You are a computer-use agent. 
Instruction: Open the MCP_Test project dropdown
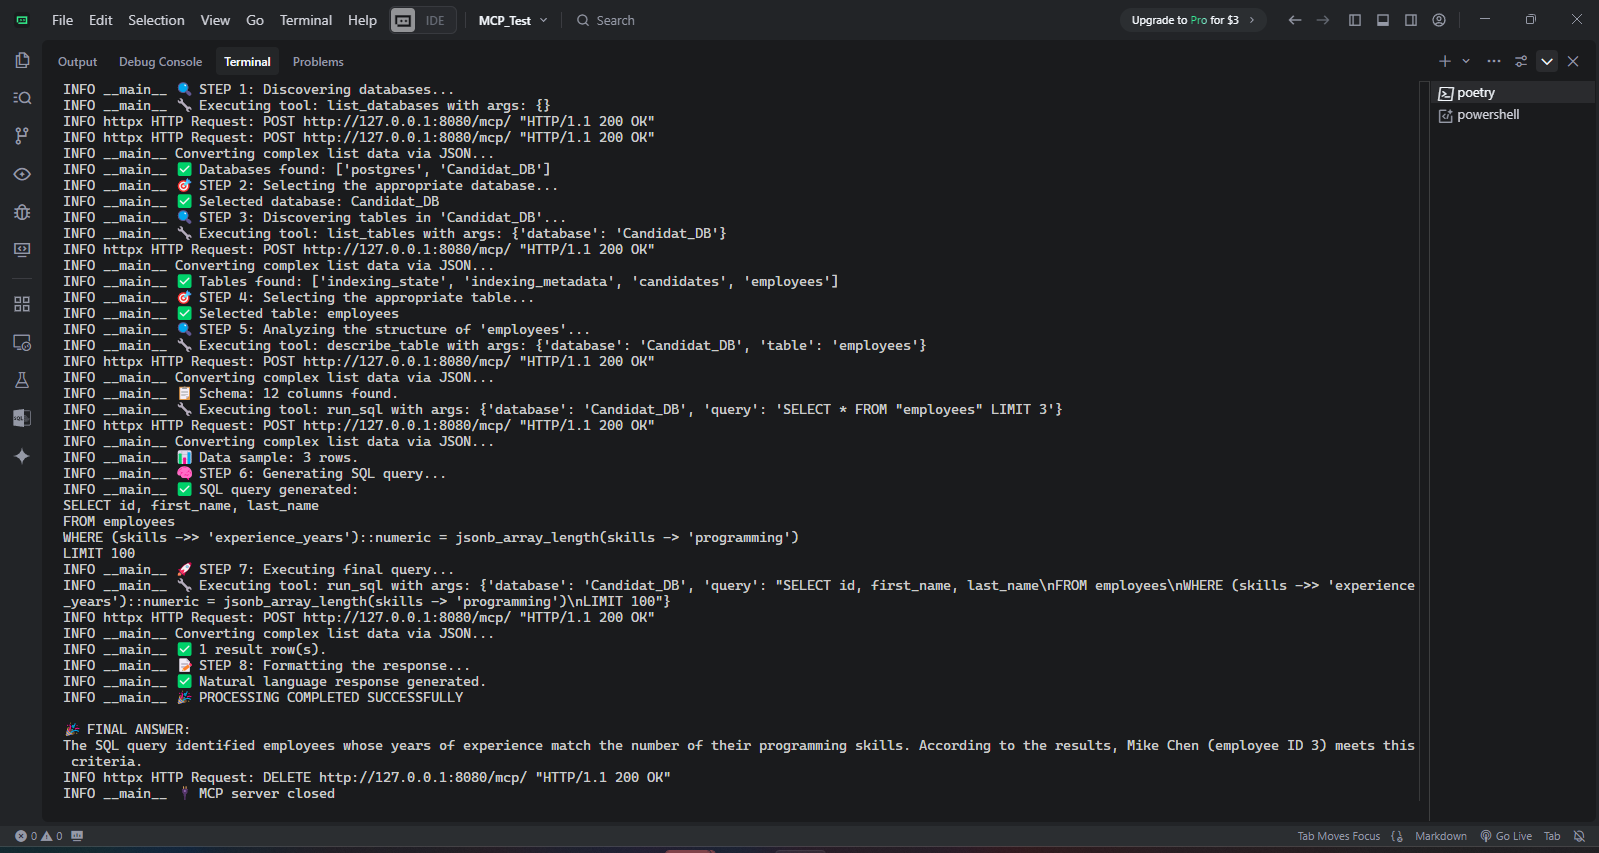pos(513,20)
